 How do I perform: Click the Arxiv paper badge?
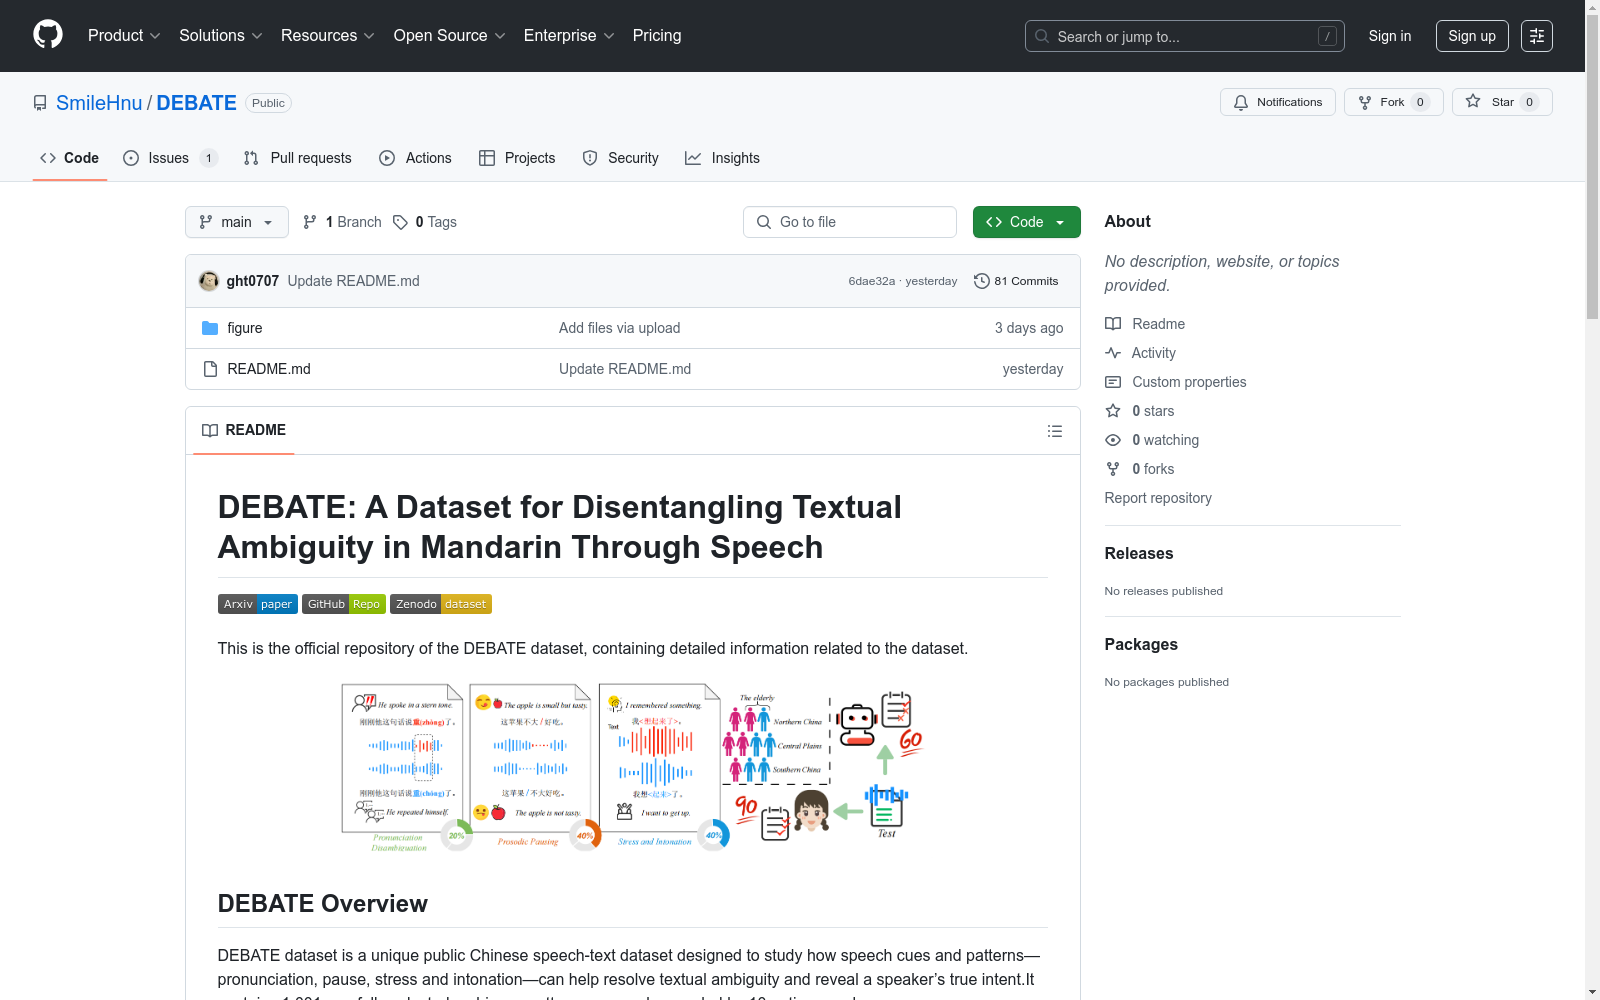coord(258,604)
